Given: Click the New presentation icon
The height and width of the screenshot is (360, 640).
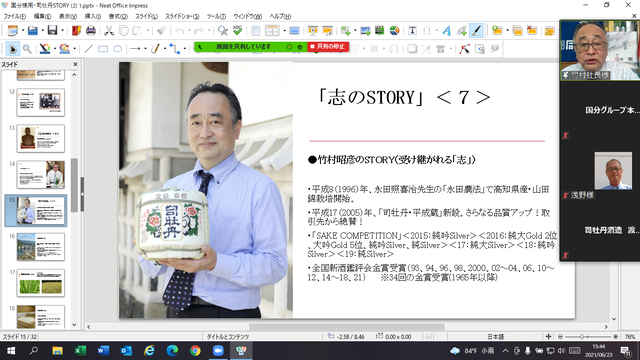Looking at the screenshot, I should point(12,31).
